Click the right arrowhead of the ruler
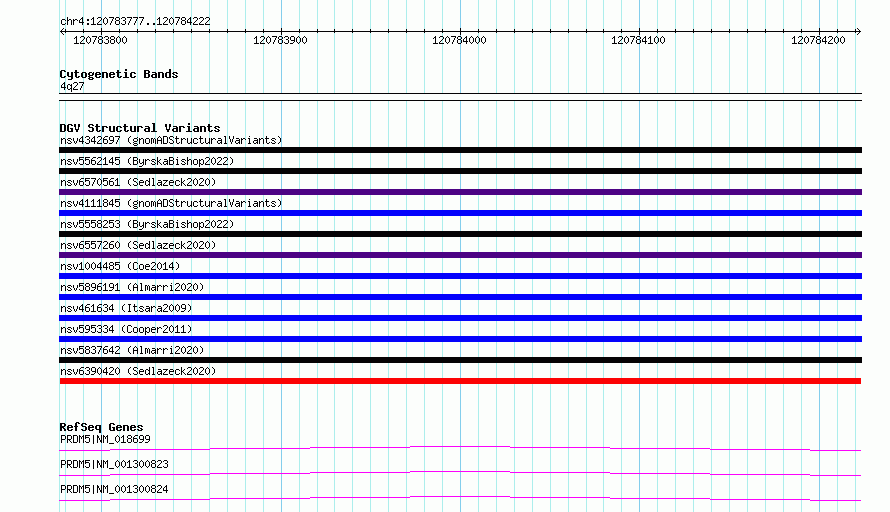This screenshot has width=890, height=512. (858, 32)
